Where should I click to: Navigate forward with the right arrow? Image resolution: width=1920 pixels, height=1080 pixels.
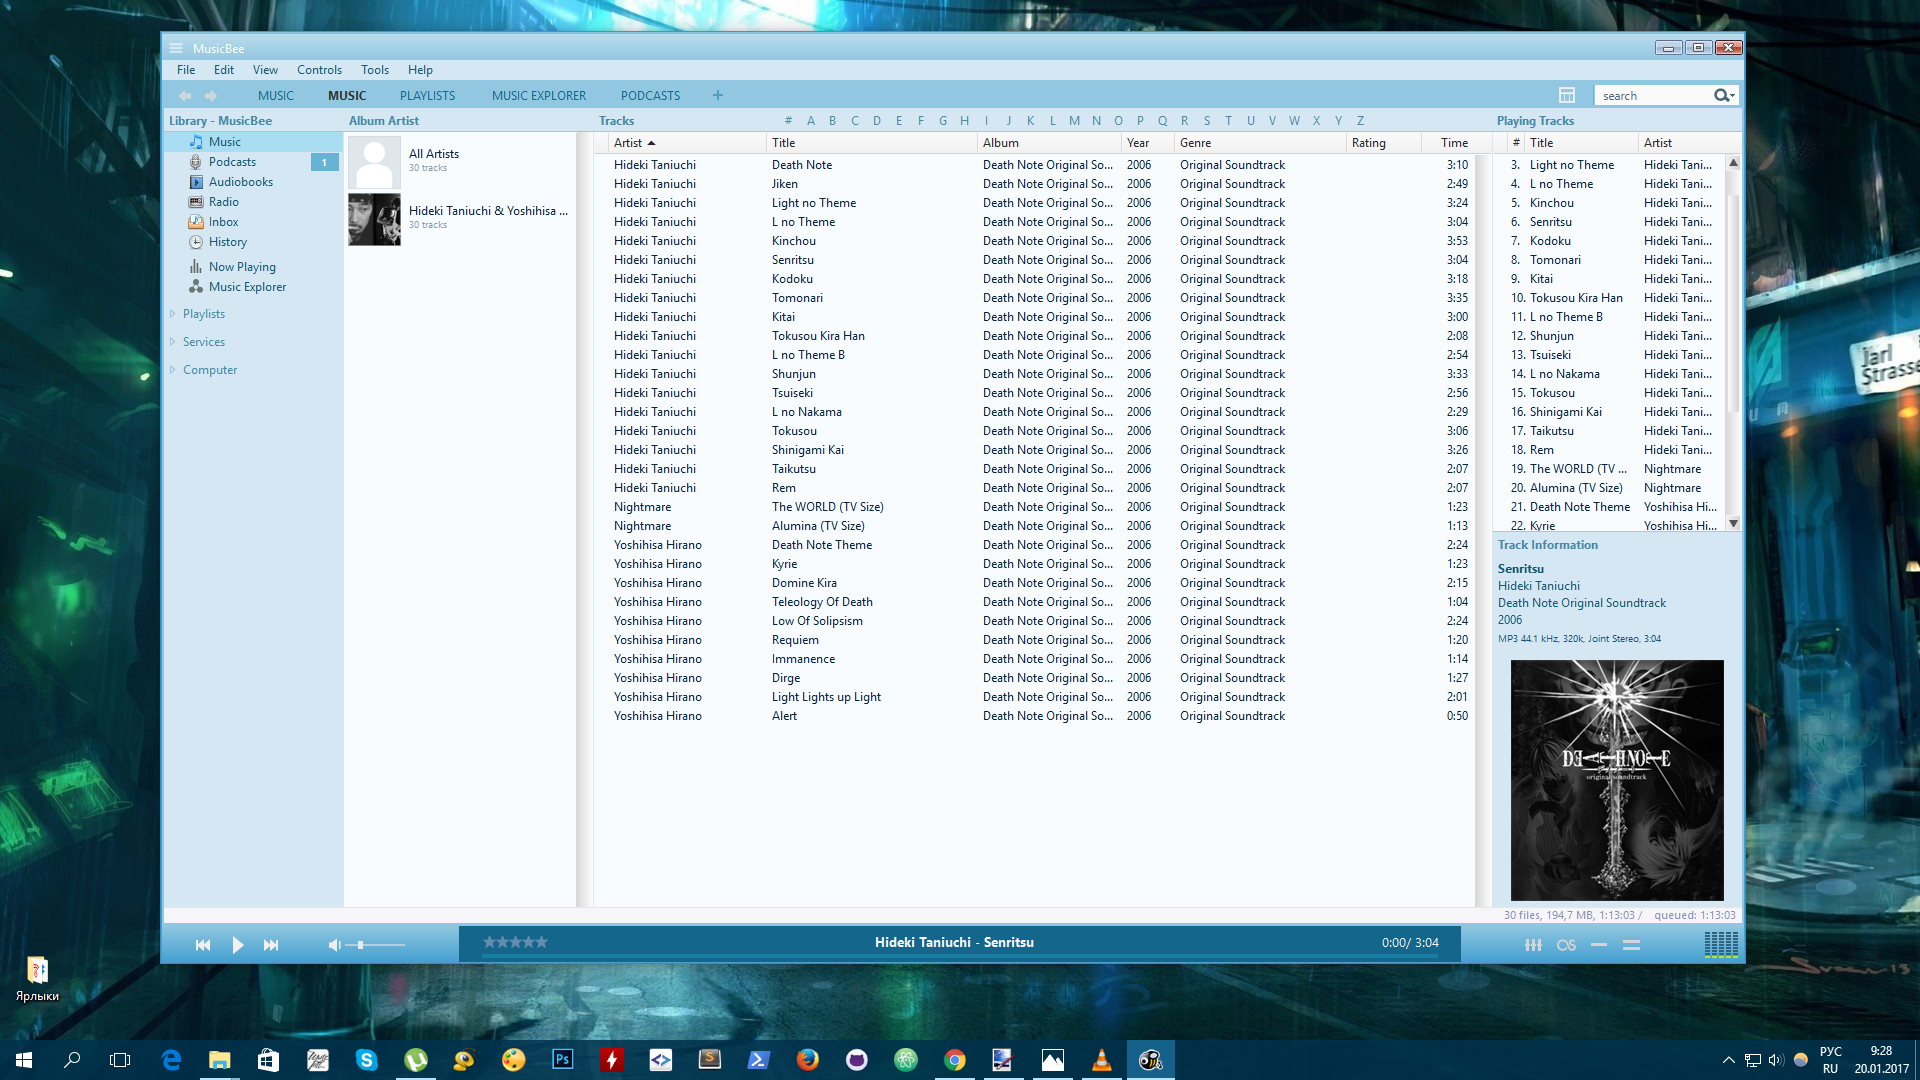click(211, 96)
